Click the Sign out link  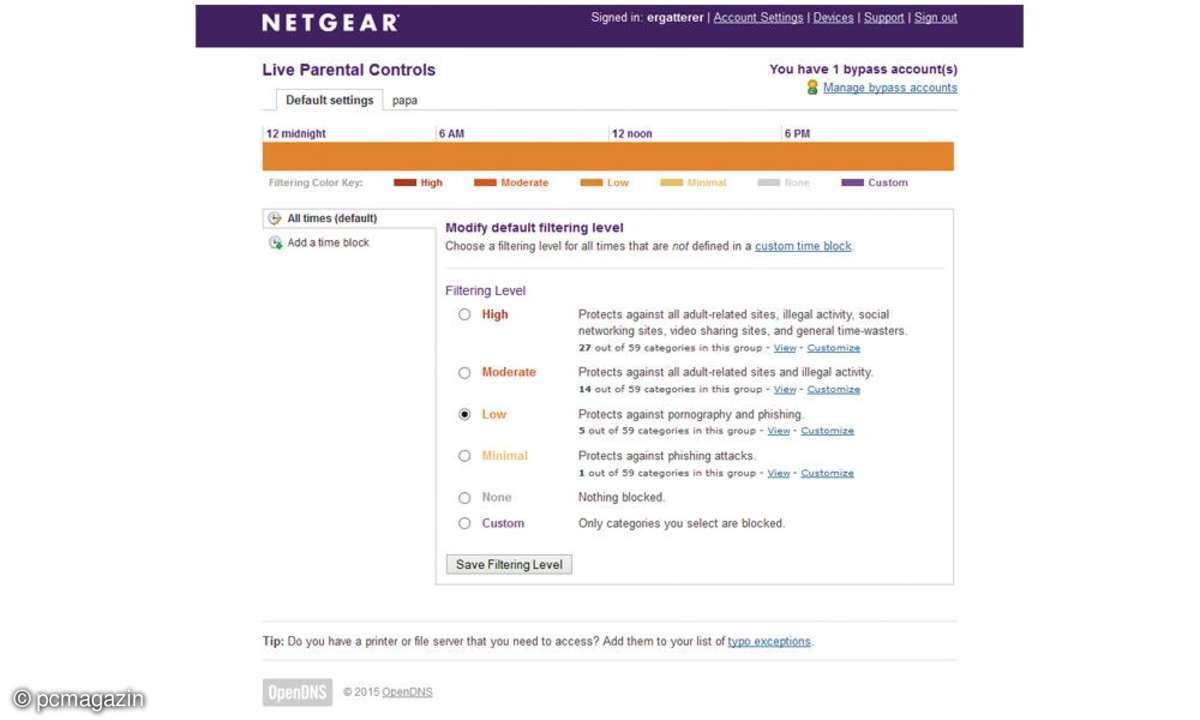point(936,18)
